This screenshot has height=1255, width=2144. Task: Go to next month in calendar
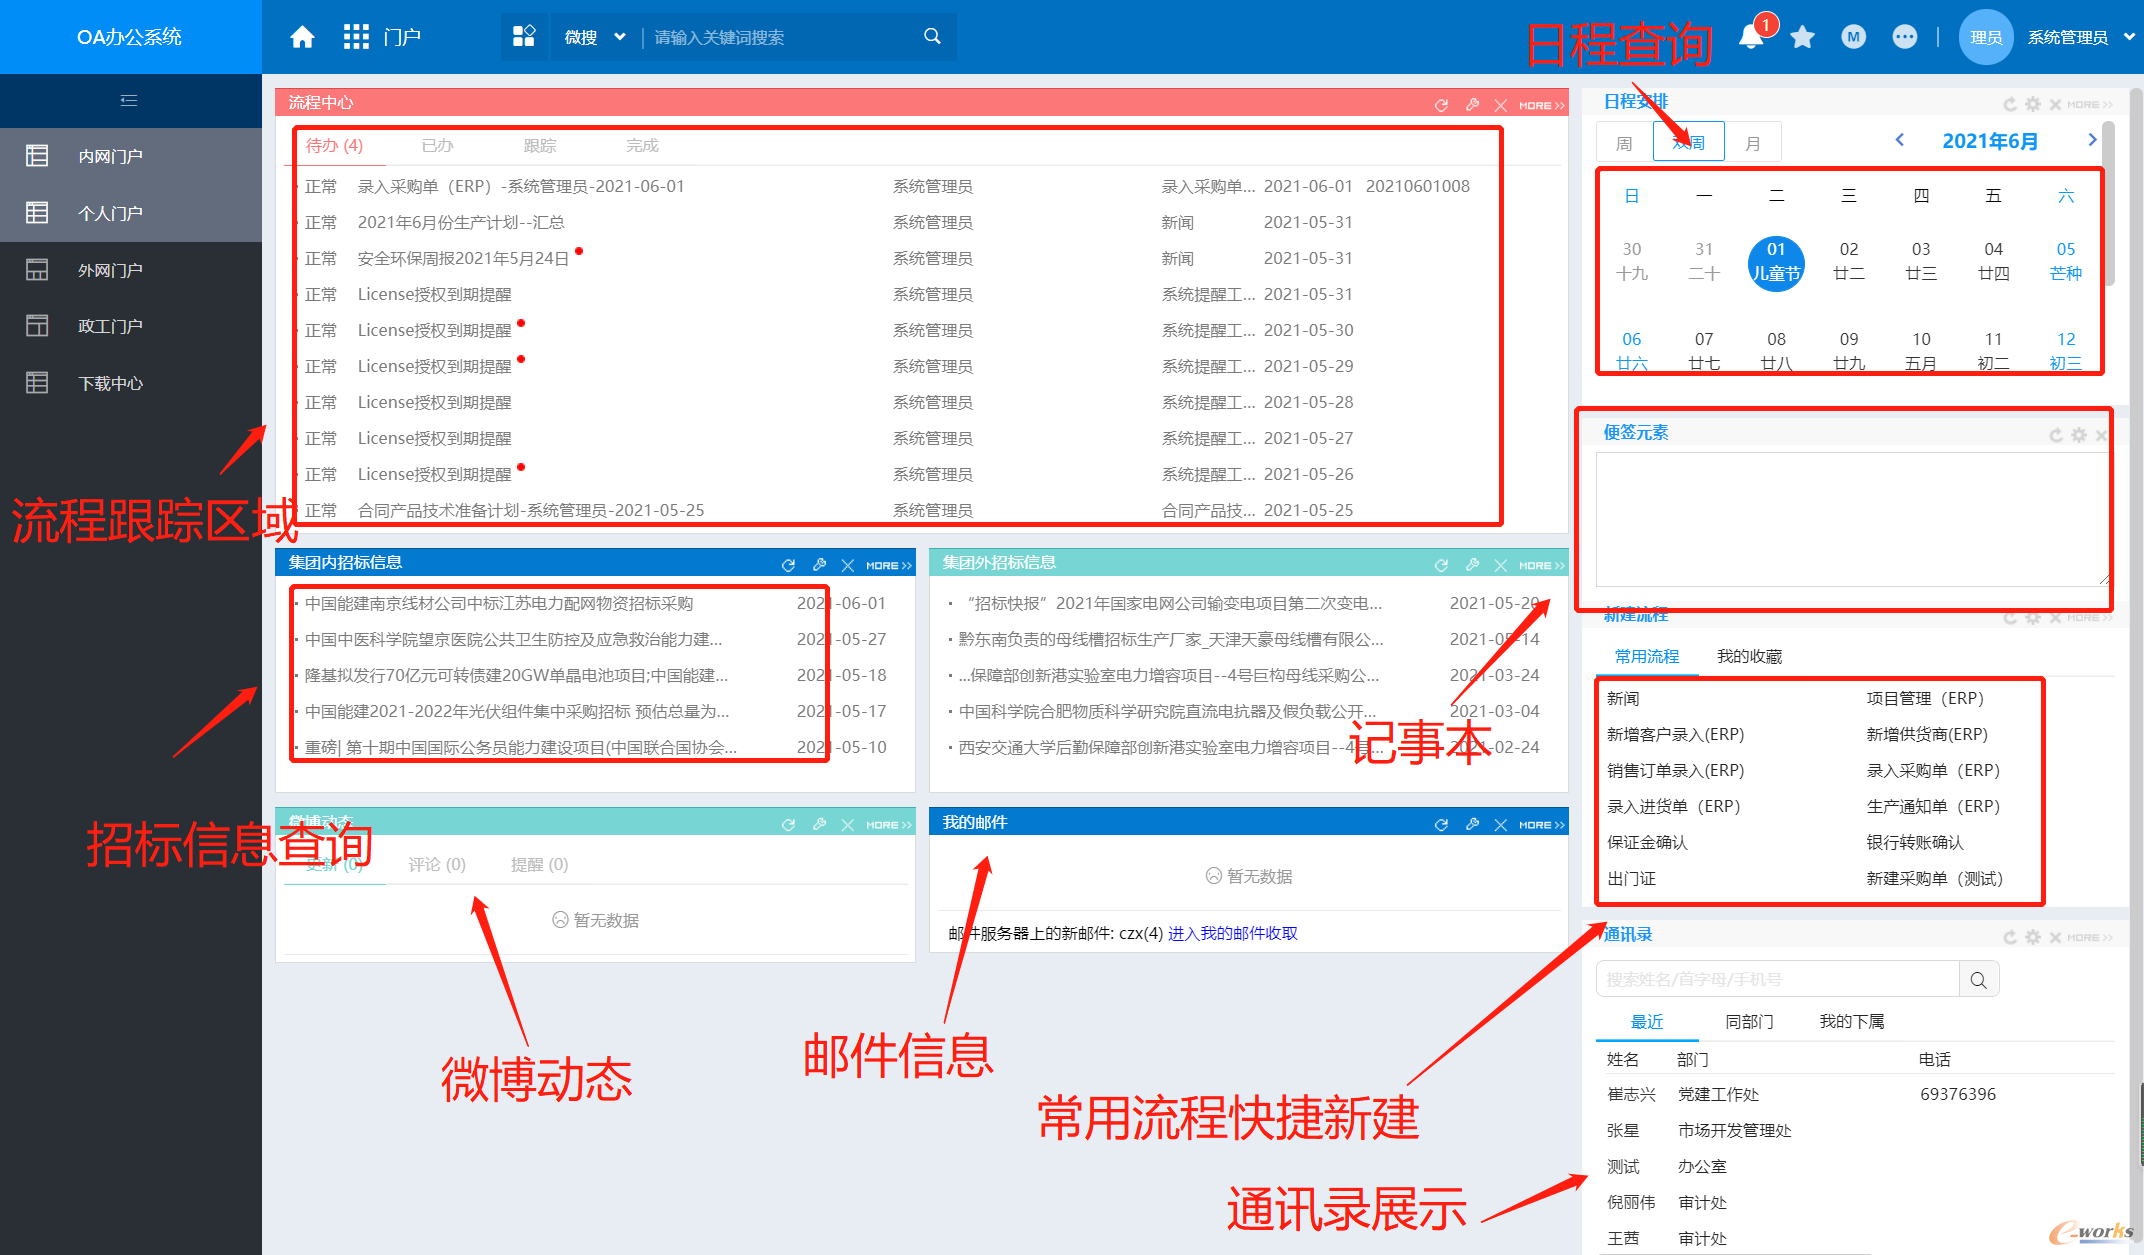(2092, 140)
